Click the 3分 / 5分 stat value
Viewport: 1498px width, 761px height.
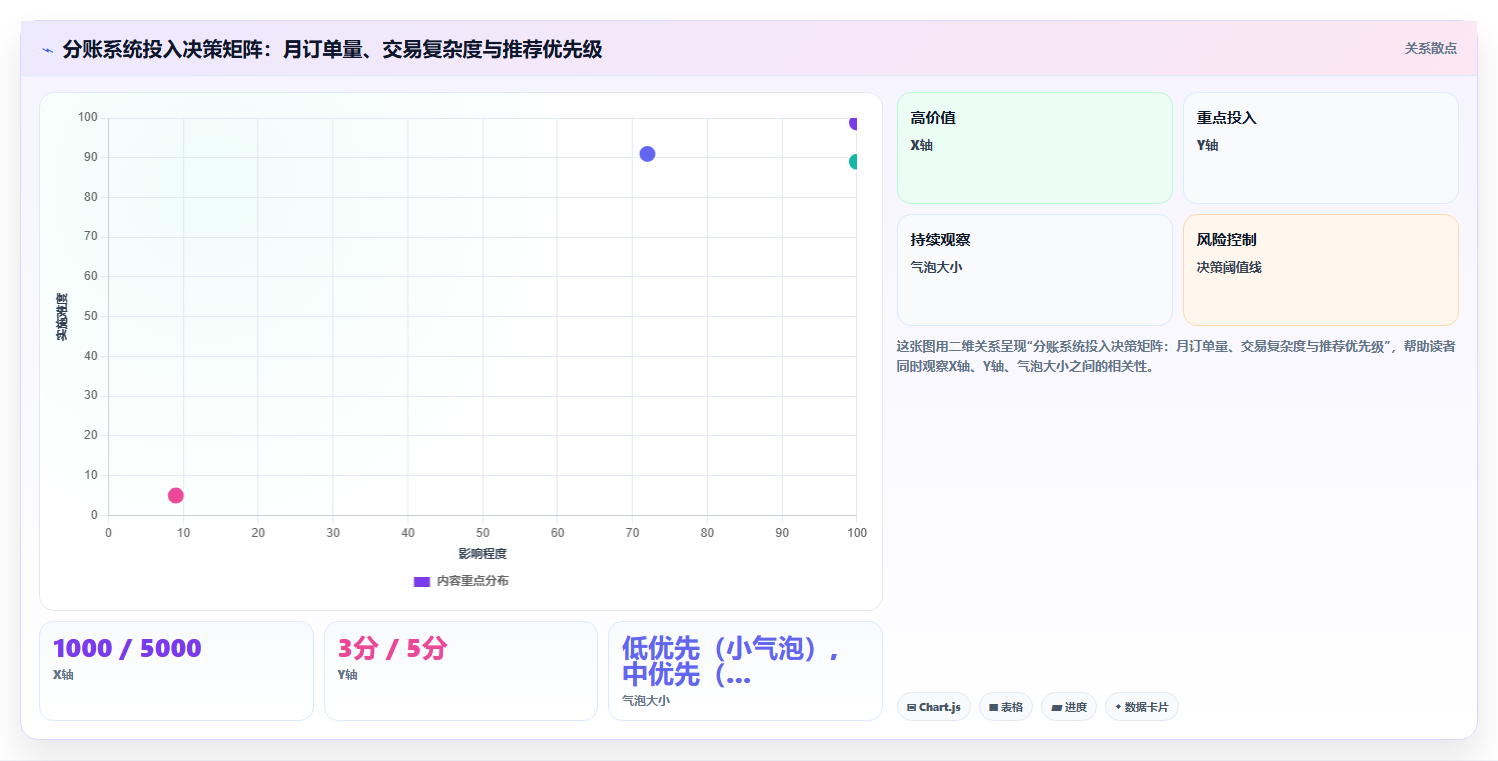(392, 648)
